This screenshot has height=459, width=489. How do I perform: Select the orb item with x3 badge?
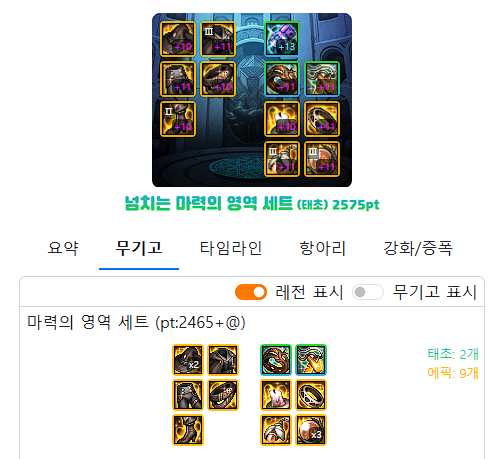click(311, 430)
